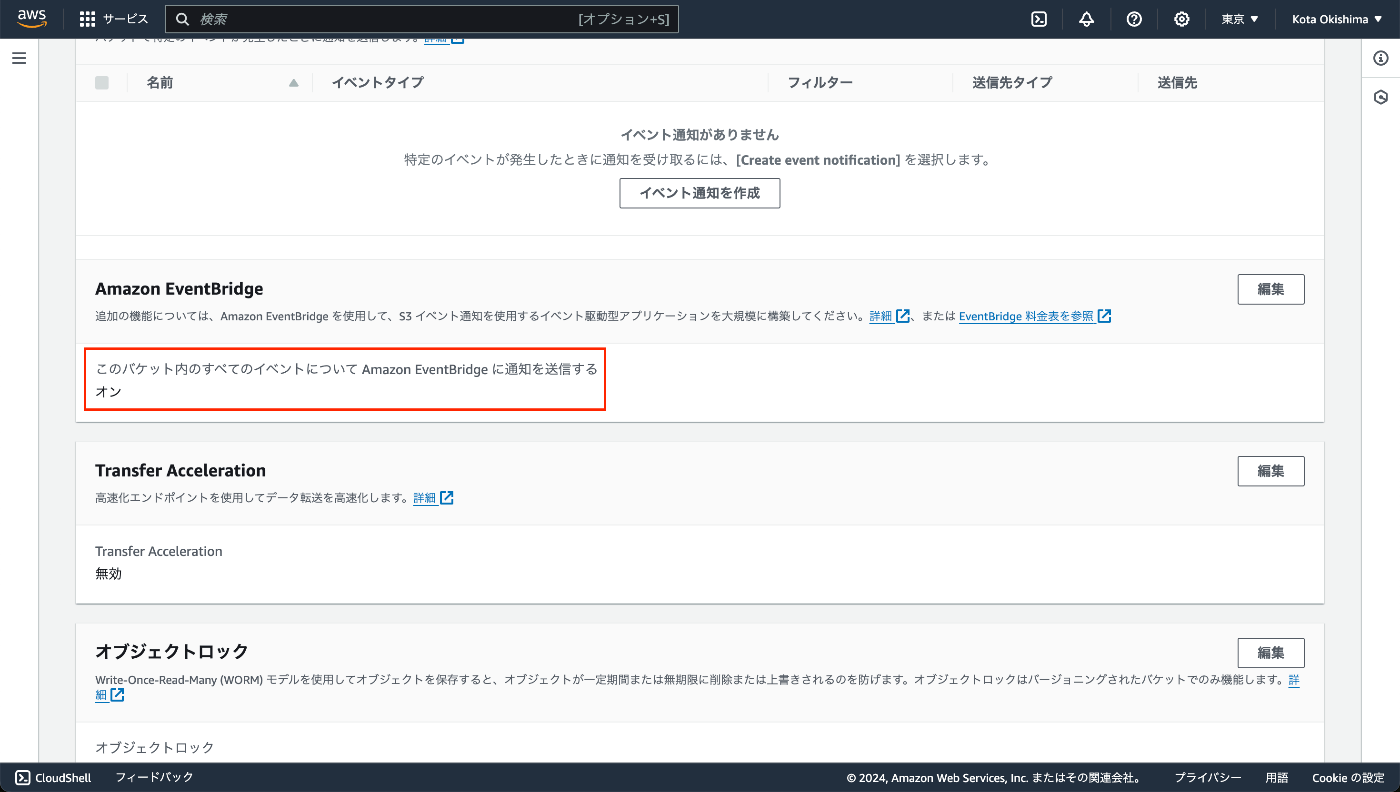Expand the 東京 region dropdown
This screenshot has height=792, width=1400.
[x=1240, y=19]
